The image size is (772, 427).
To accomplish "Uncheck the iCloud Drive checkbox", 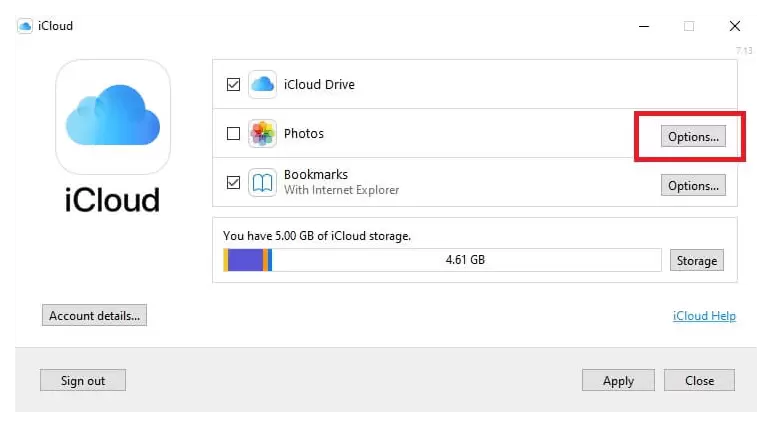I will pos(233,84).
